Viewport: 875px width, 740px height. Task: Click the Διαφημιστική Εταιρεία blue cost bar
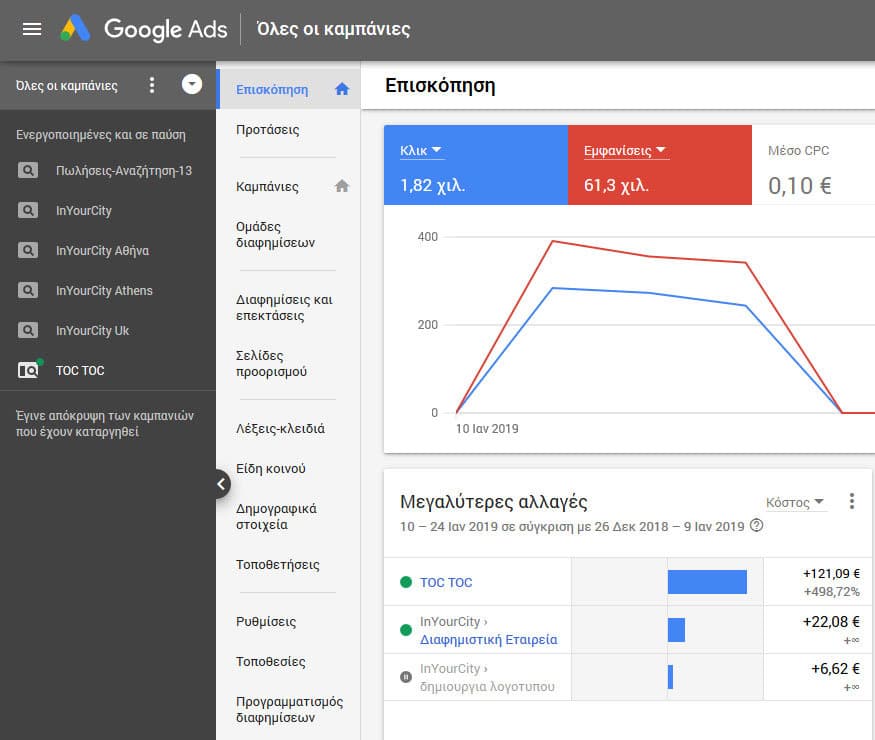(x=676, y=630)
